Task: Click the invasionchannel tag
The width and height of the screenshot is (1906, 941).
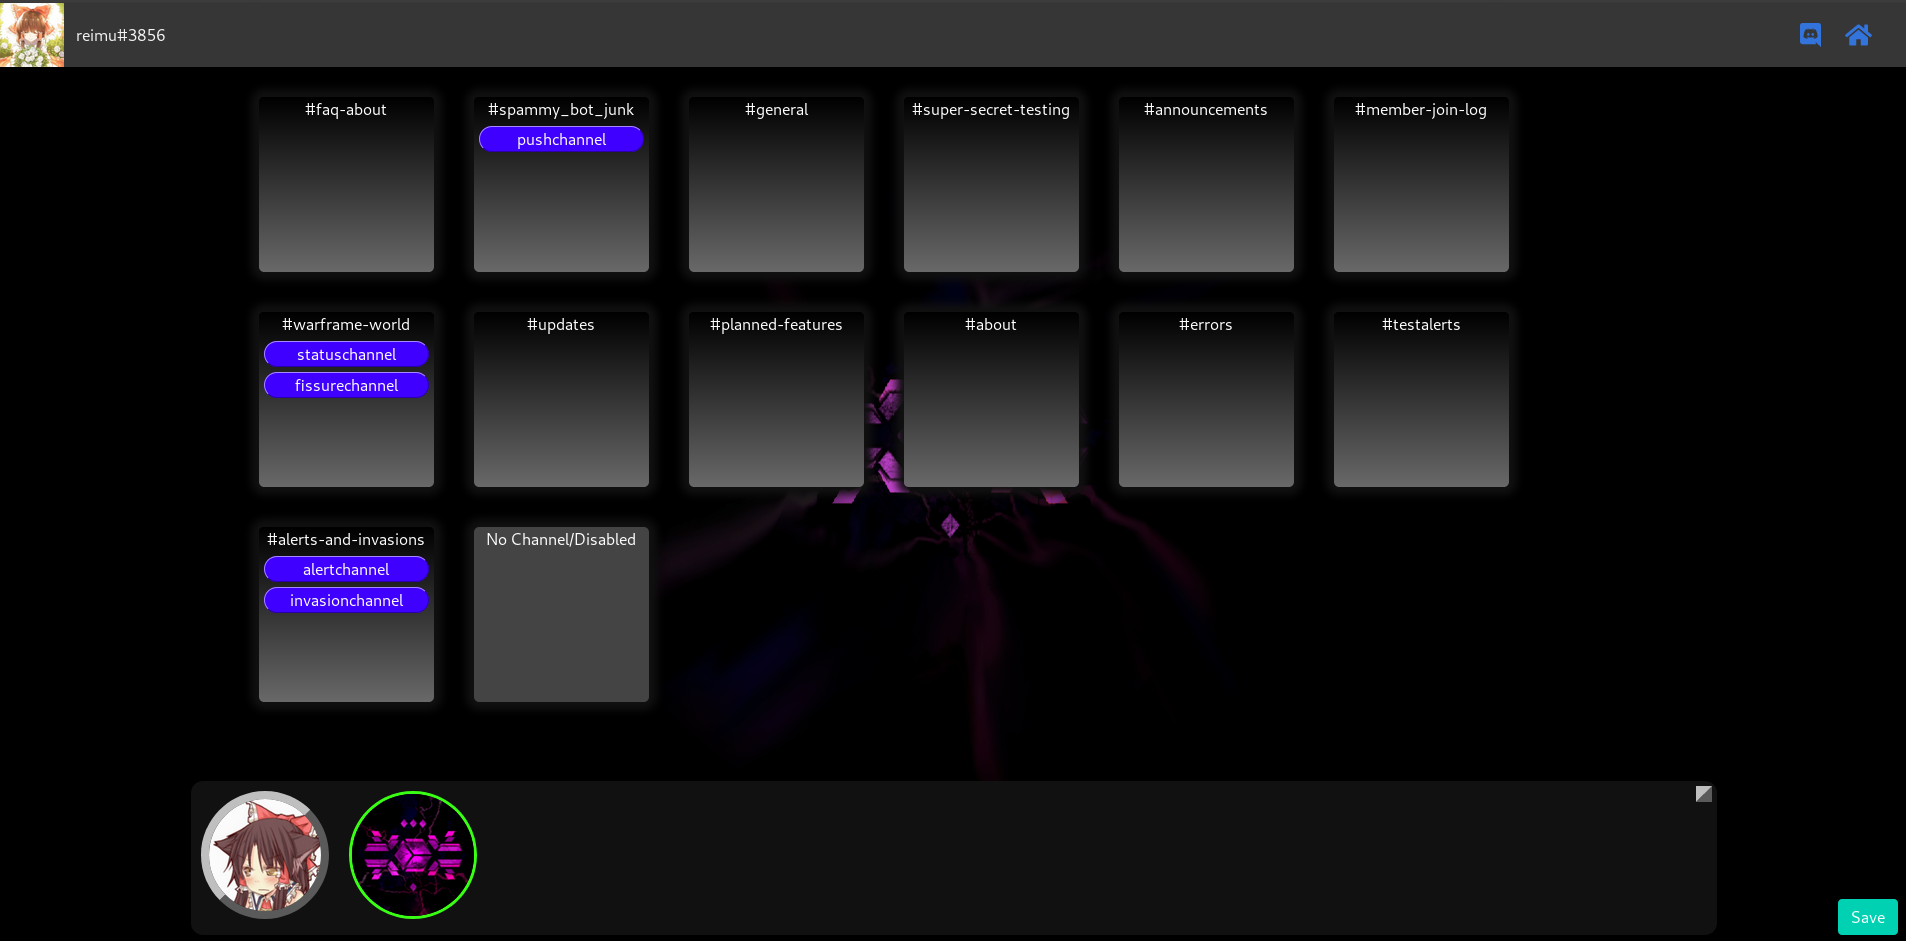Action: 346,601
